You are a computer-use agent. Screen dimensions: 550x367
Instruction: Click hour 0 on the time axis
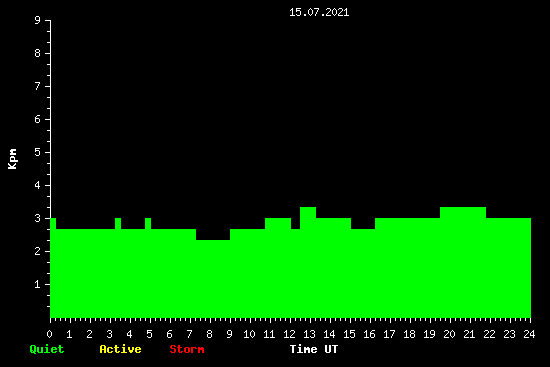(49, 334)
